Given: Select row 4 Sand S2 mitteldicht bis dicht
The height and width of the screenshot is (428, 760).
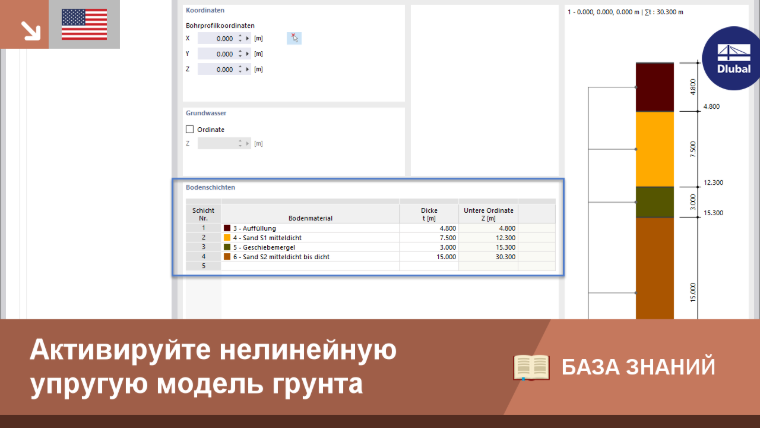Looking at the screenshot, I should click(371, 256).
